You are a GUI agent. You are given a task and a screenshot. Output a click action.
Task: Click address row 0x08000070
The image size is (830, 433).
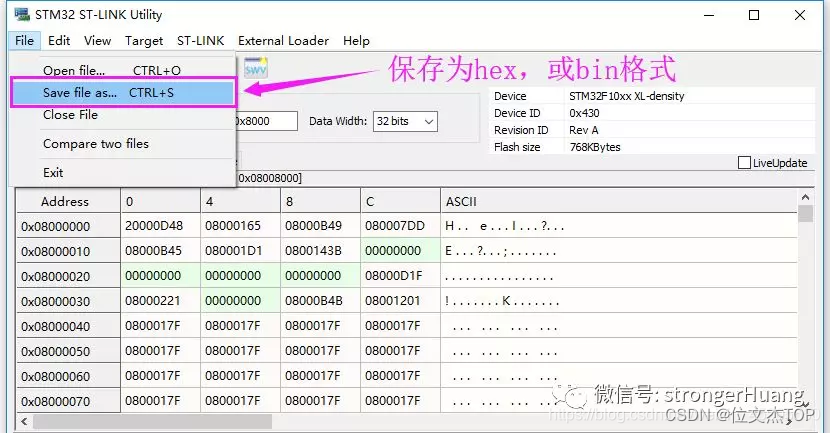pos(68,401)
